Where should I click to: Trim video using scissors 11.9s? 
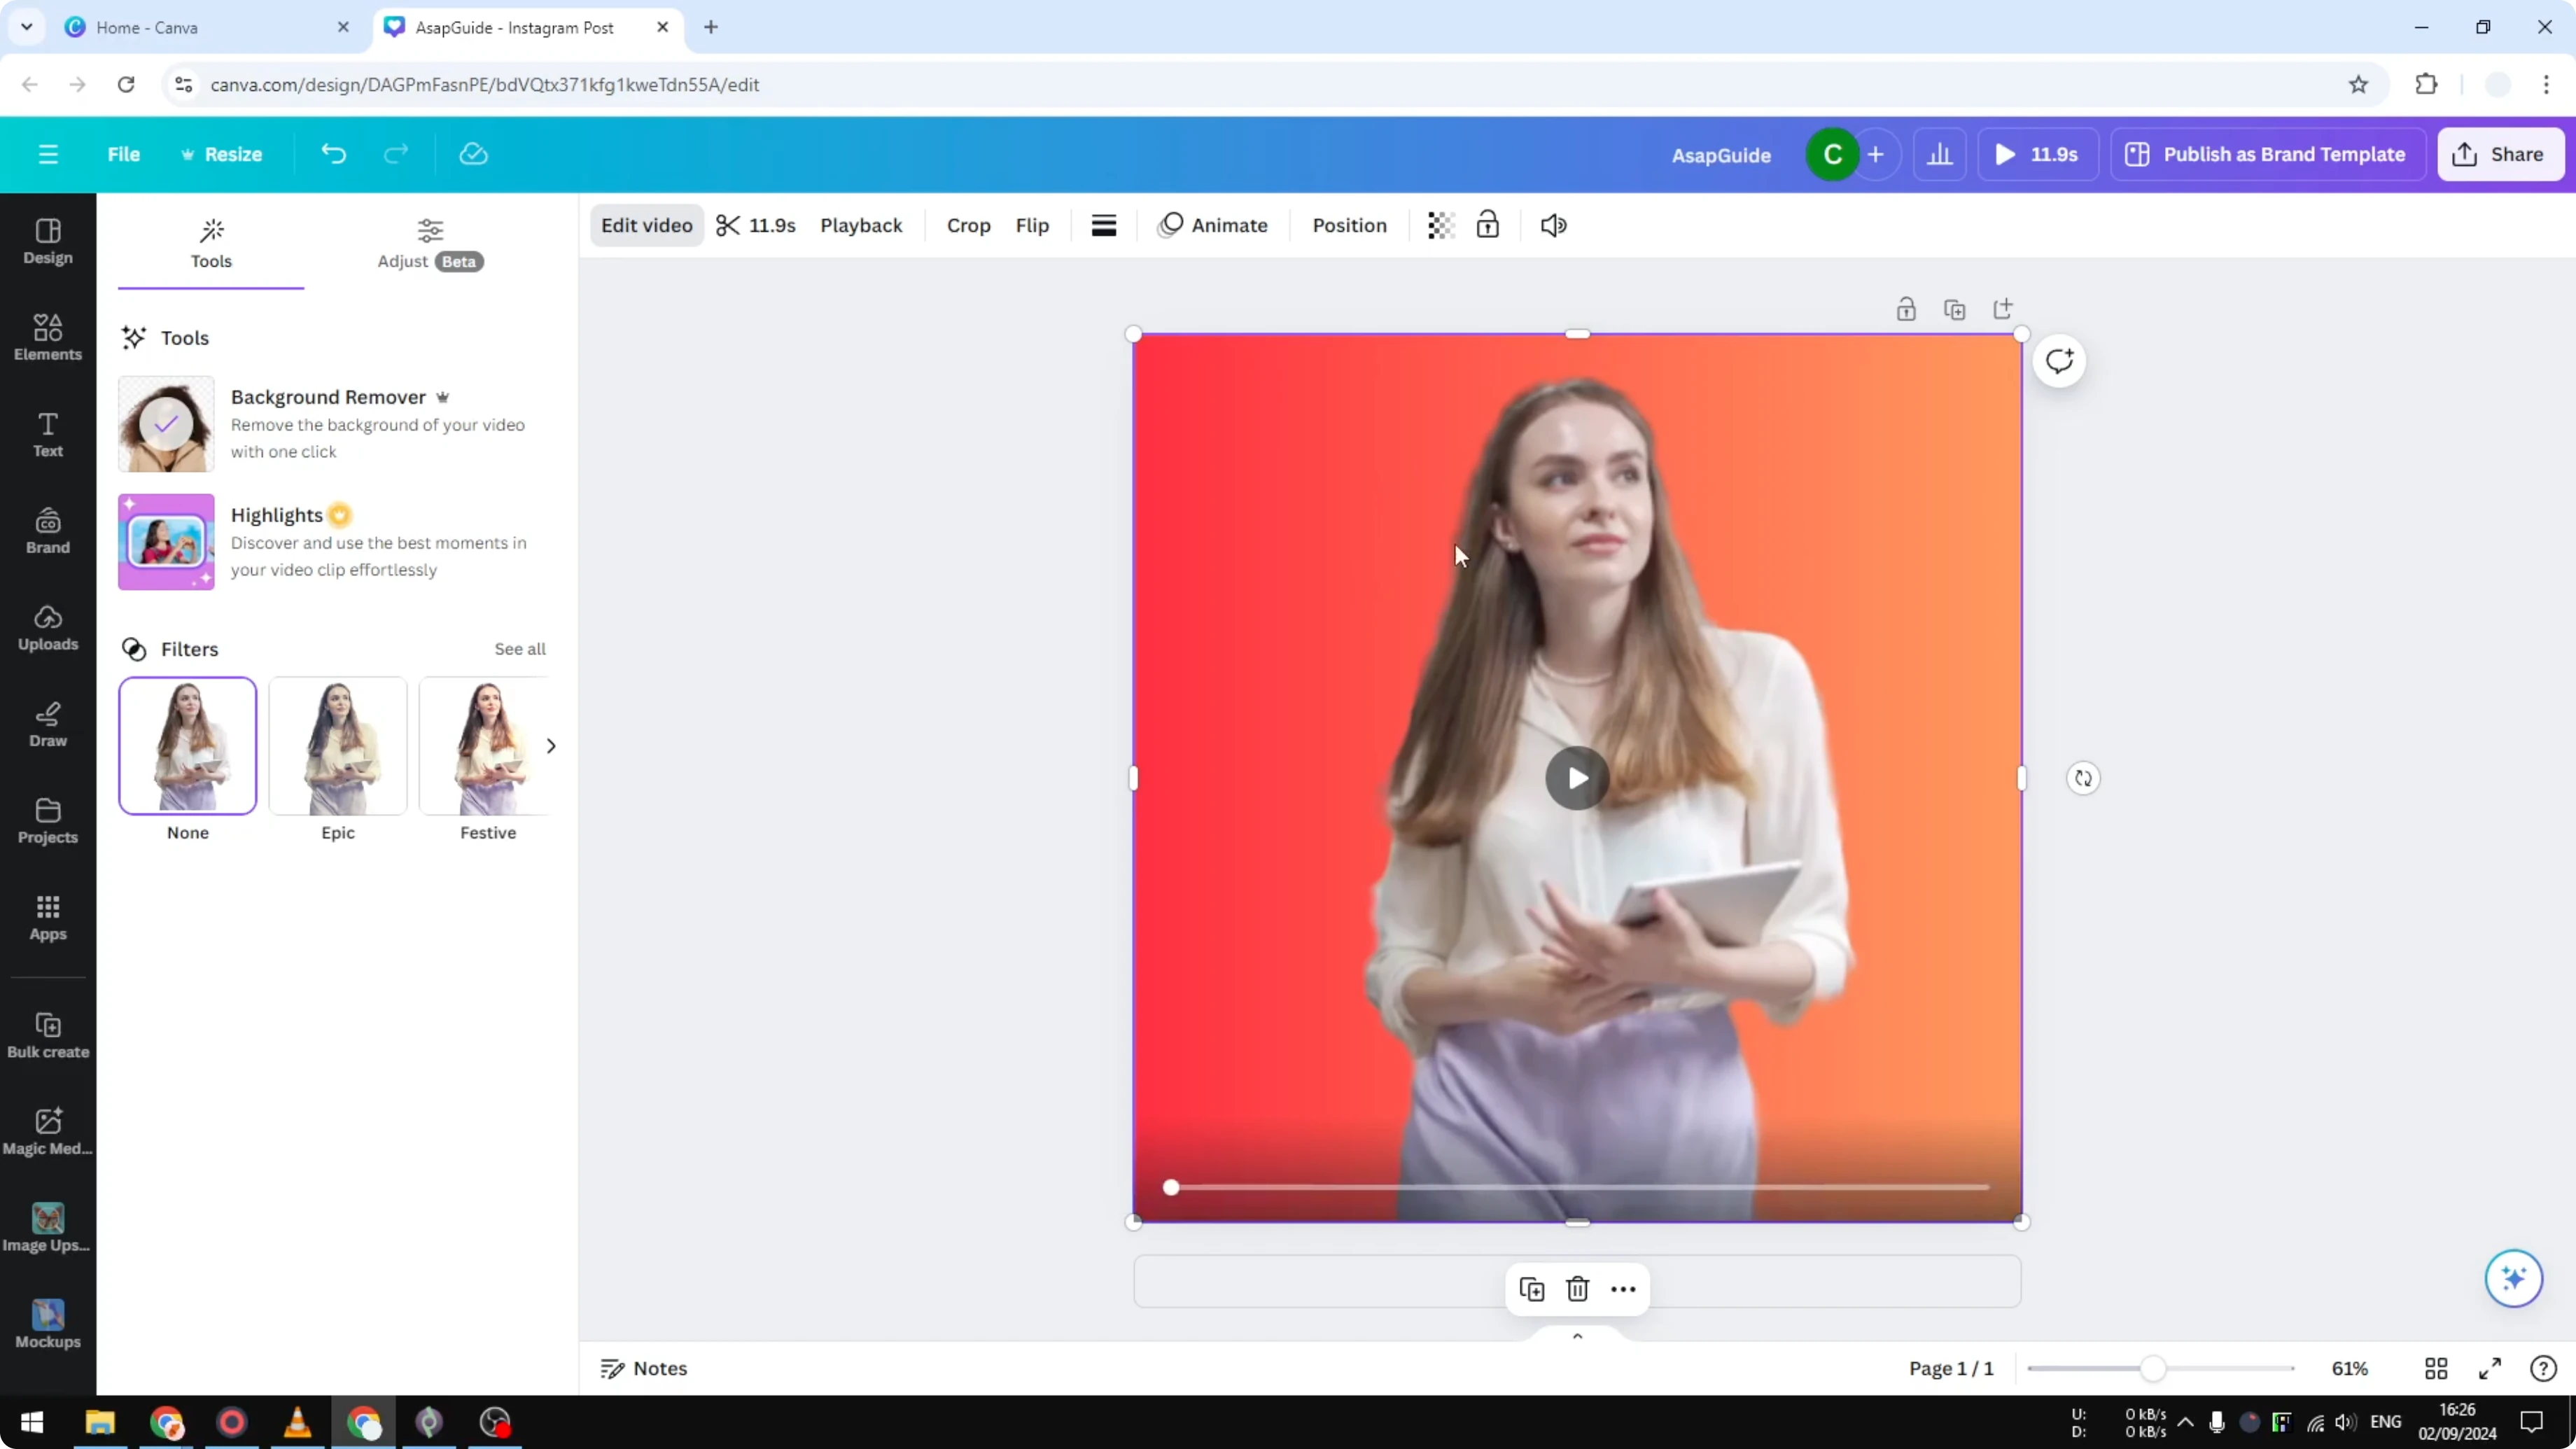coord(756,225)
